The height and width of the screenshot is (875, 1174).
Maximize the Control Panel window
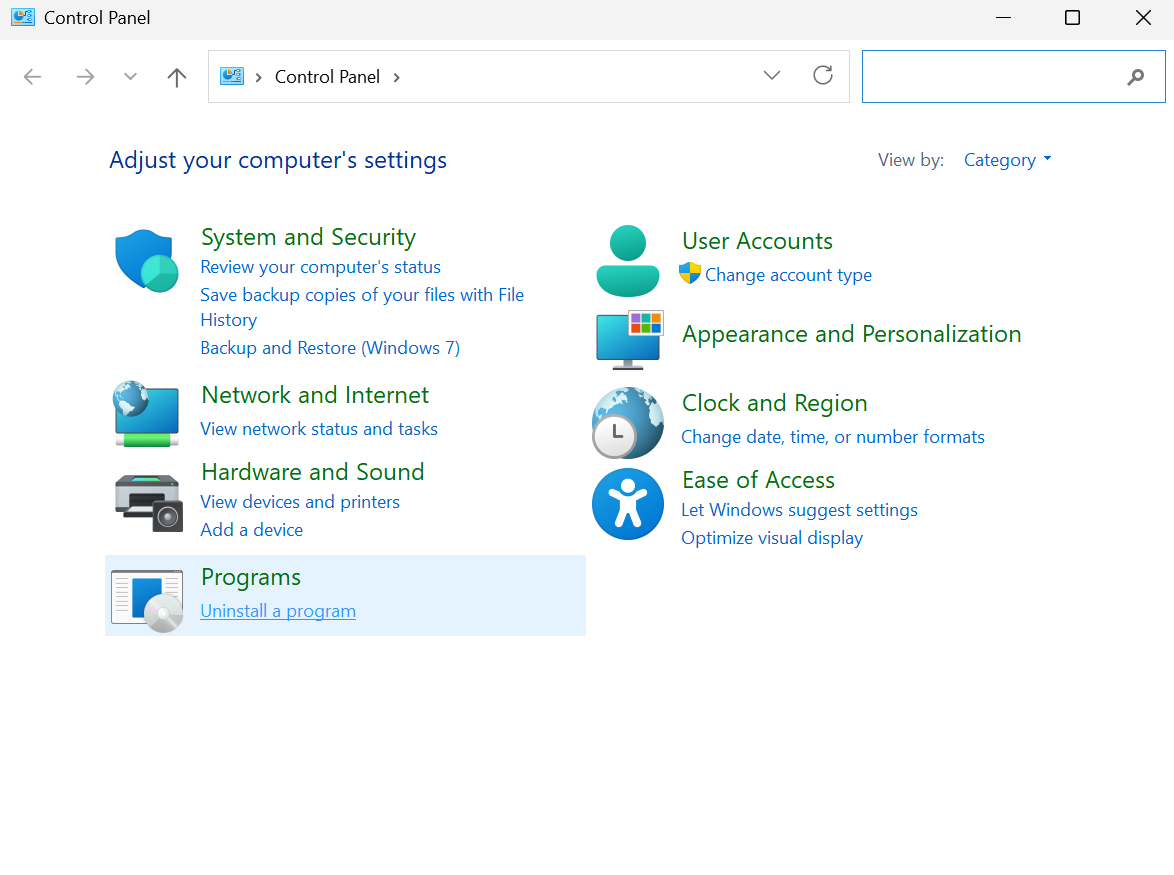pos(1072,17)
